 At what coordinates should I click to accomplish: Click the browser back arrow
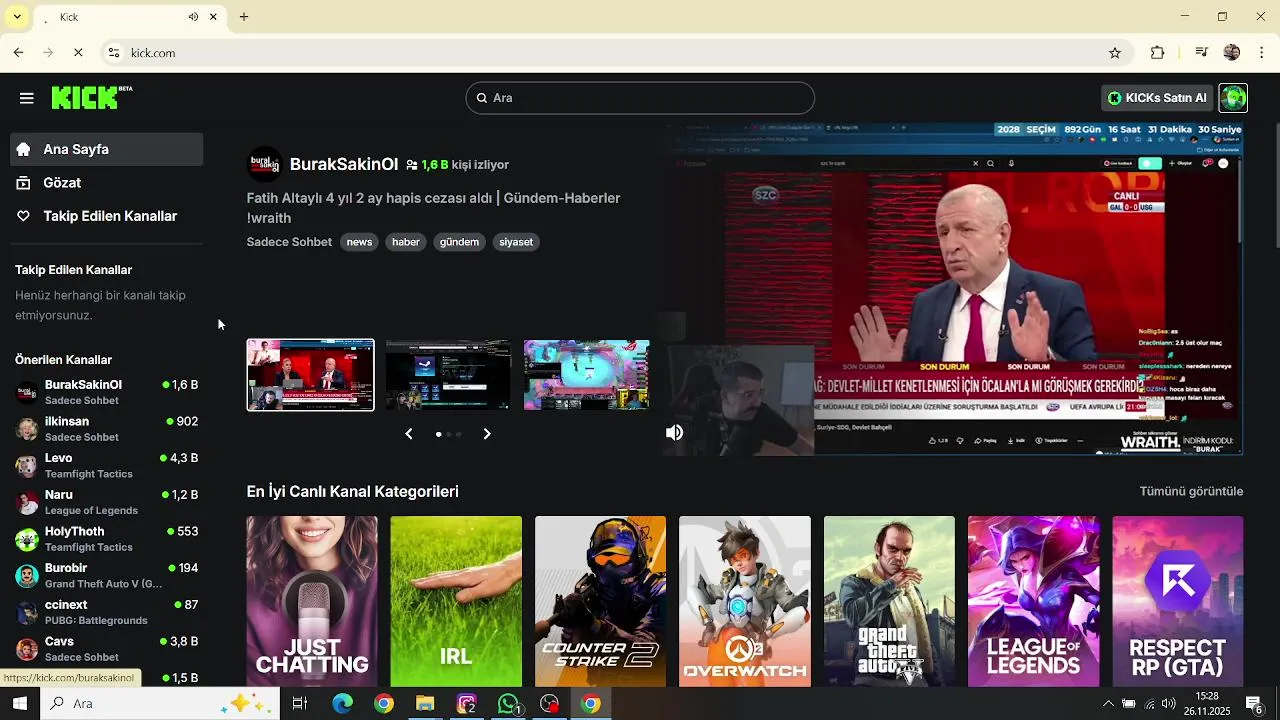pos(18,52)
